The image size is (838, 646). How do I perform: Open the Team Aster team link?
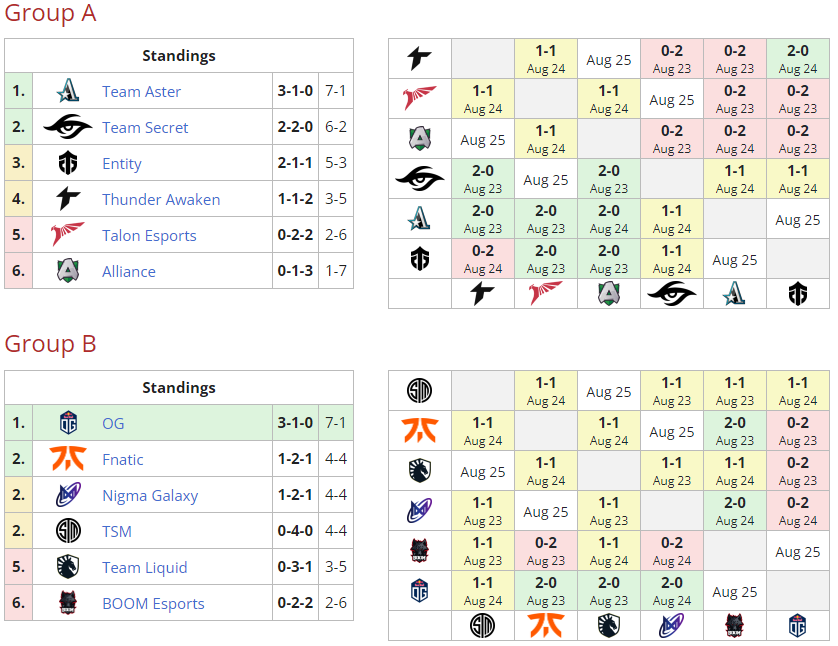(x=141, y=91)
